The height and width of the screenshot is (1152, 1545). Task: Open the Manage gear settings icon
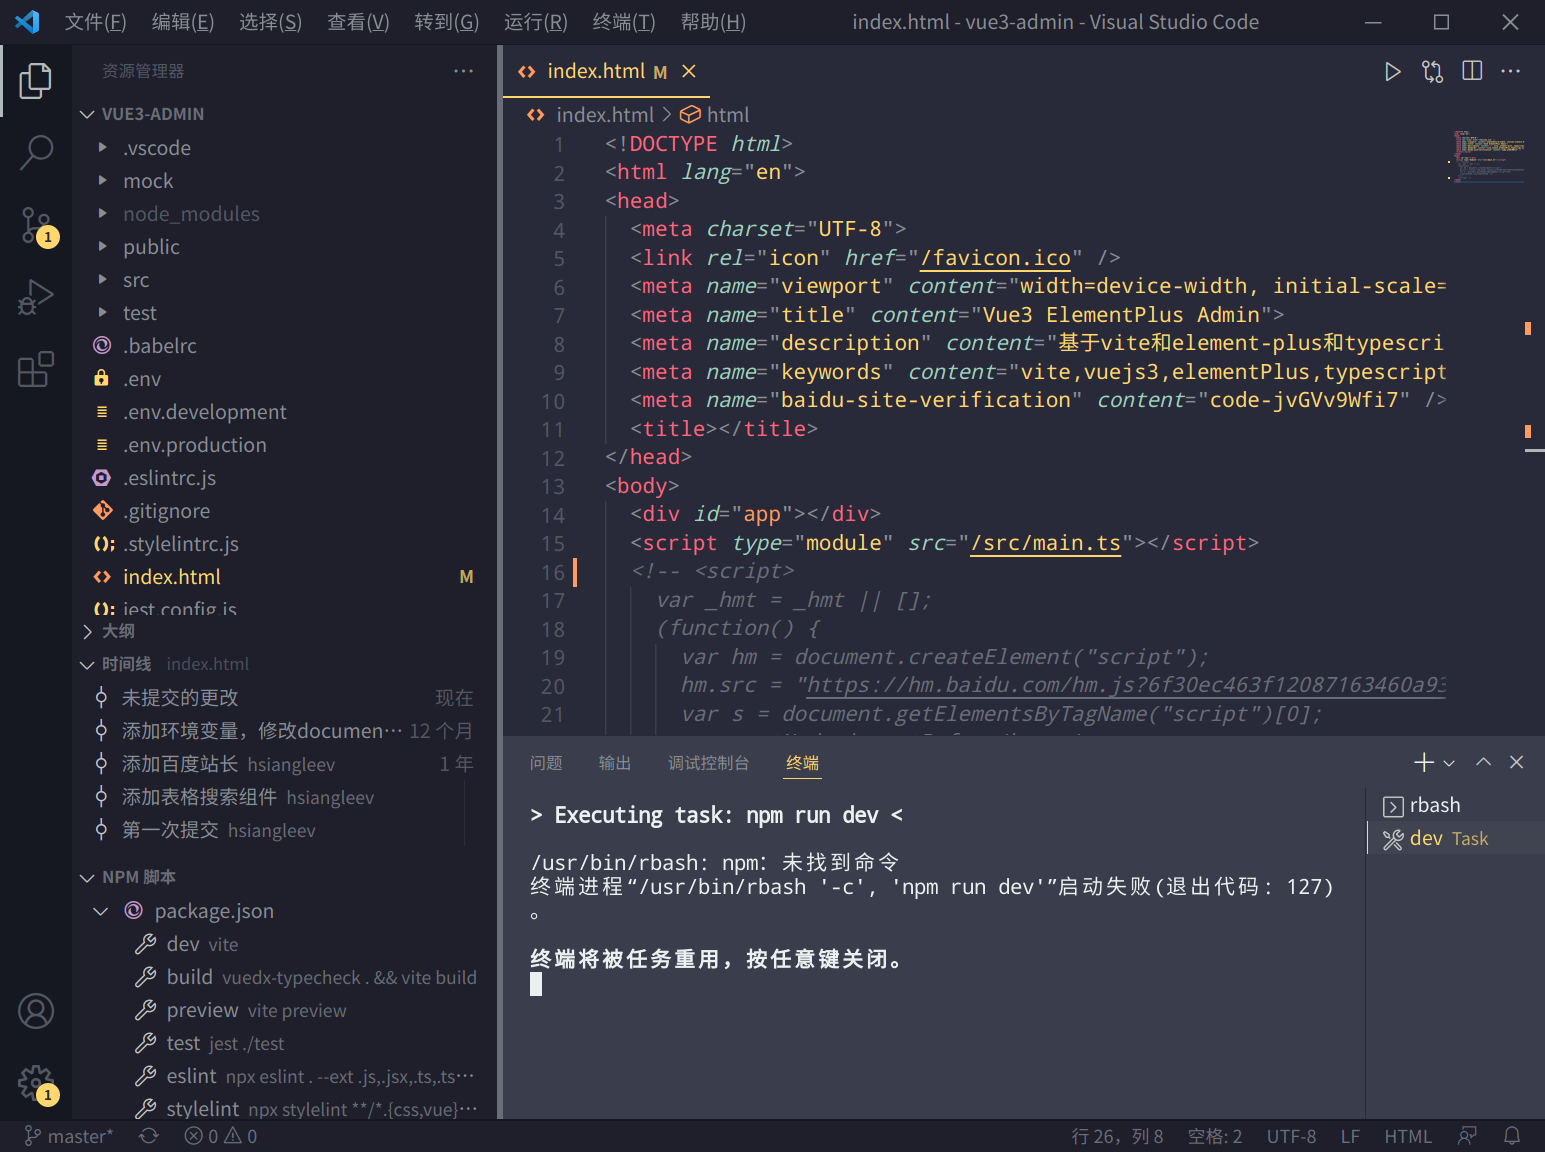tap(36, 1083)
